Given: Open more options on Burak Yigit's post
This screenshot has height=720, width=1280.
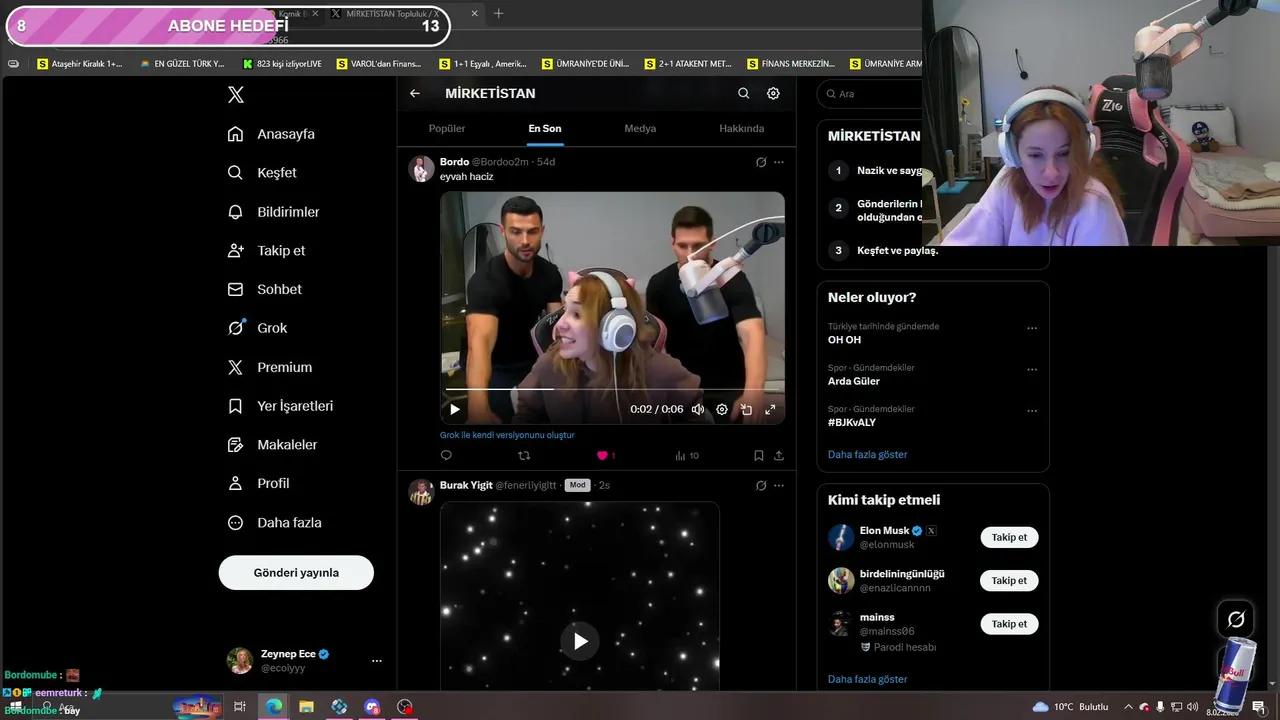Looking at the screenshot, I should pos(779,485).
